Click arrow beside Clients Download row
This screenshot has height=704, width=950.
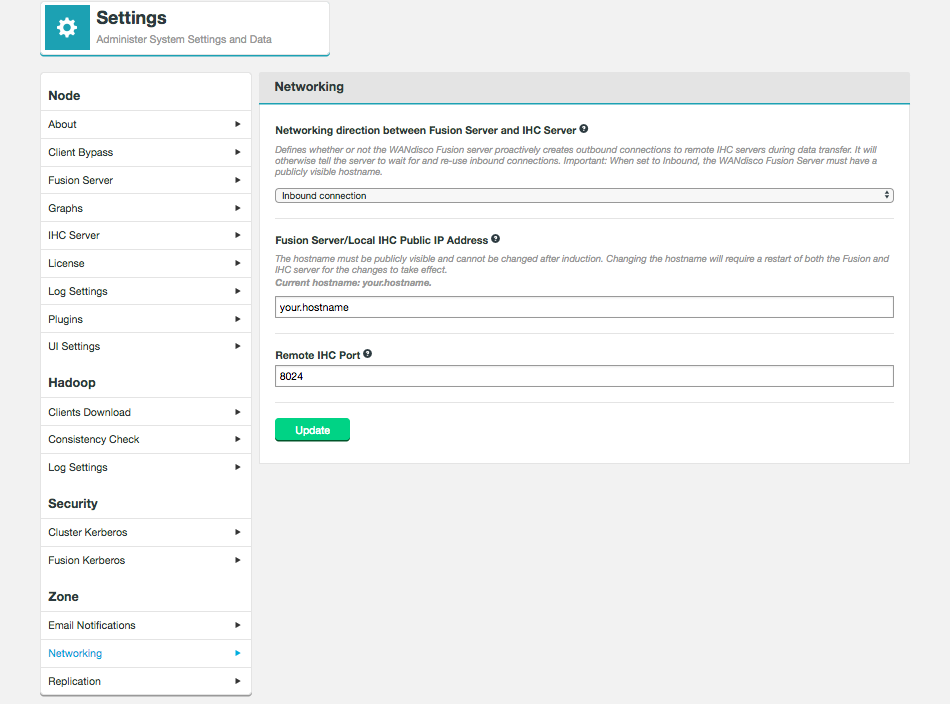click(x=238, y=412)
